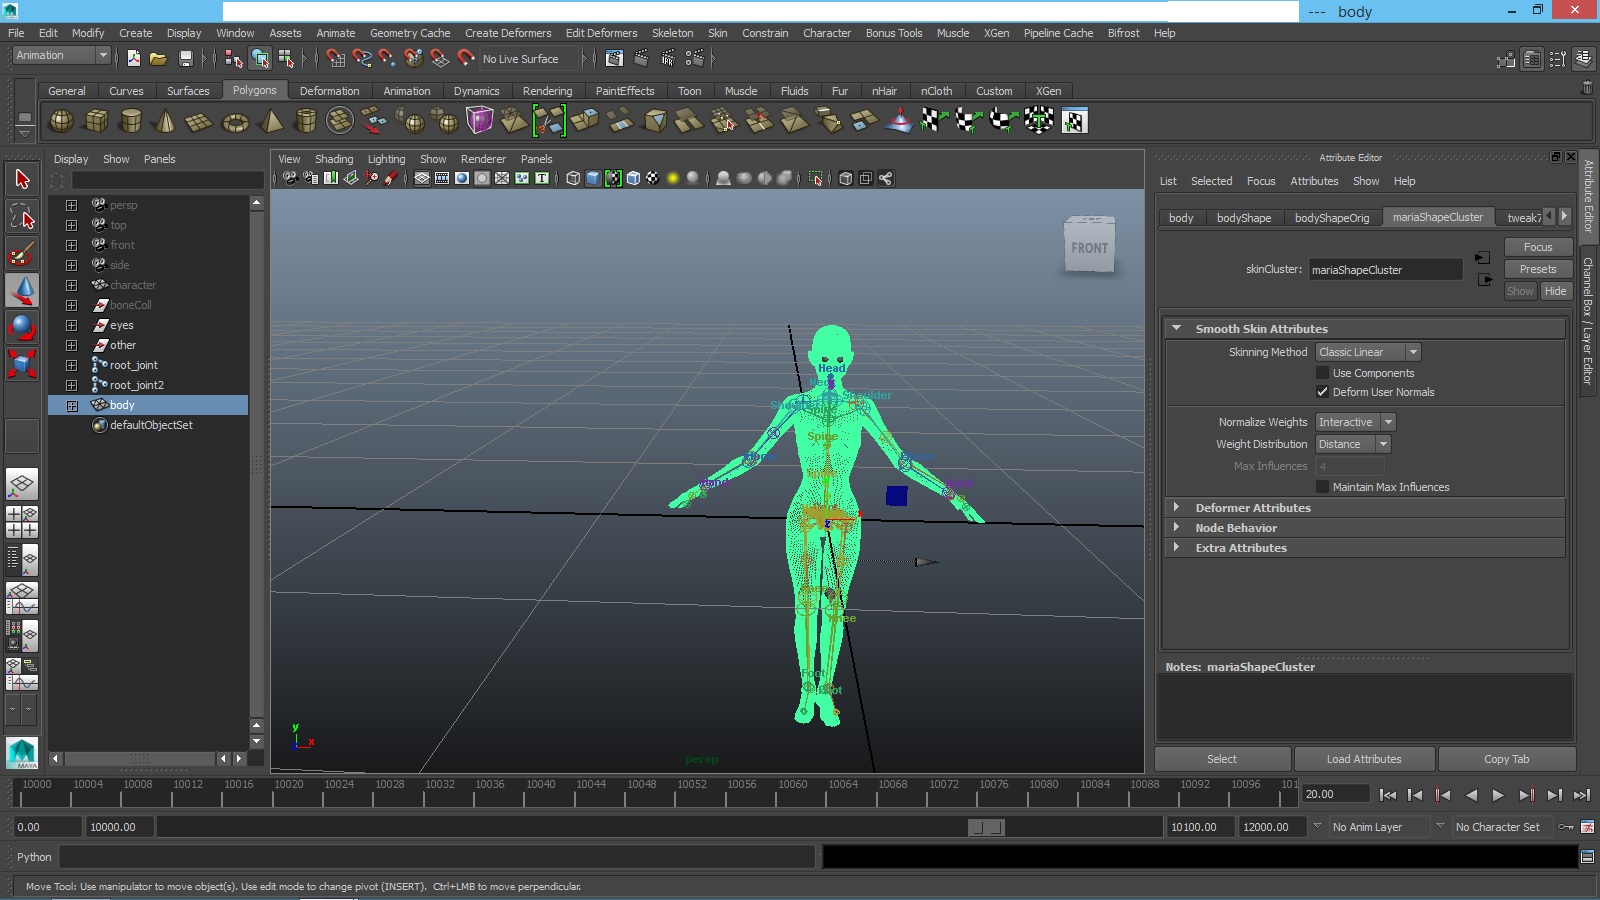
Task: Select eyes in the Outliner
Action: pyautogui.click(x=121, y=325)
